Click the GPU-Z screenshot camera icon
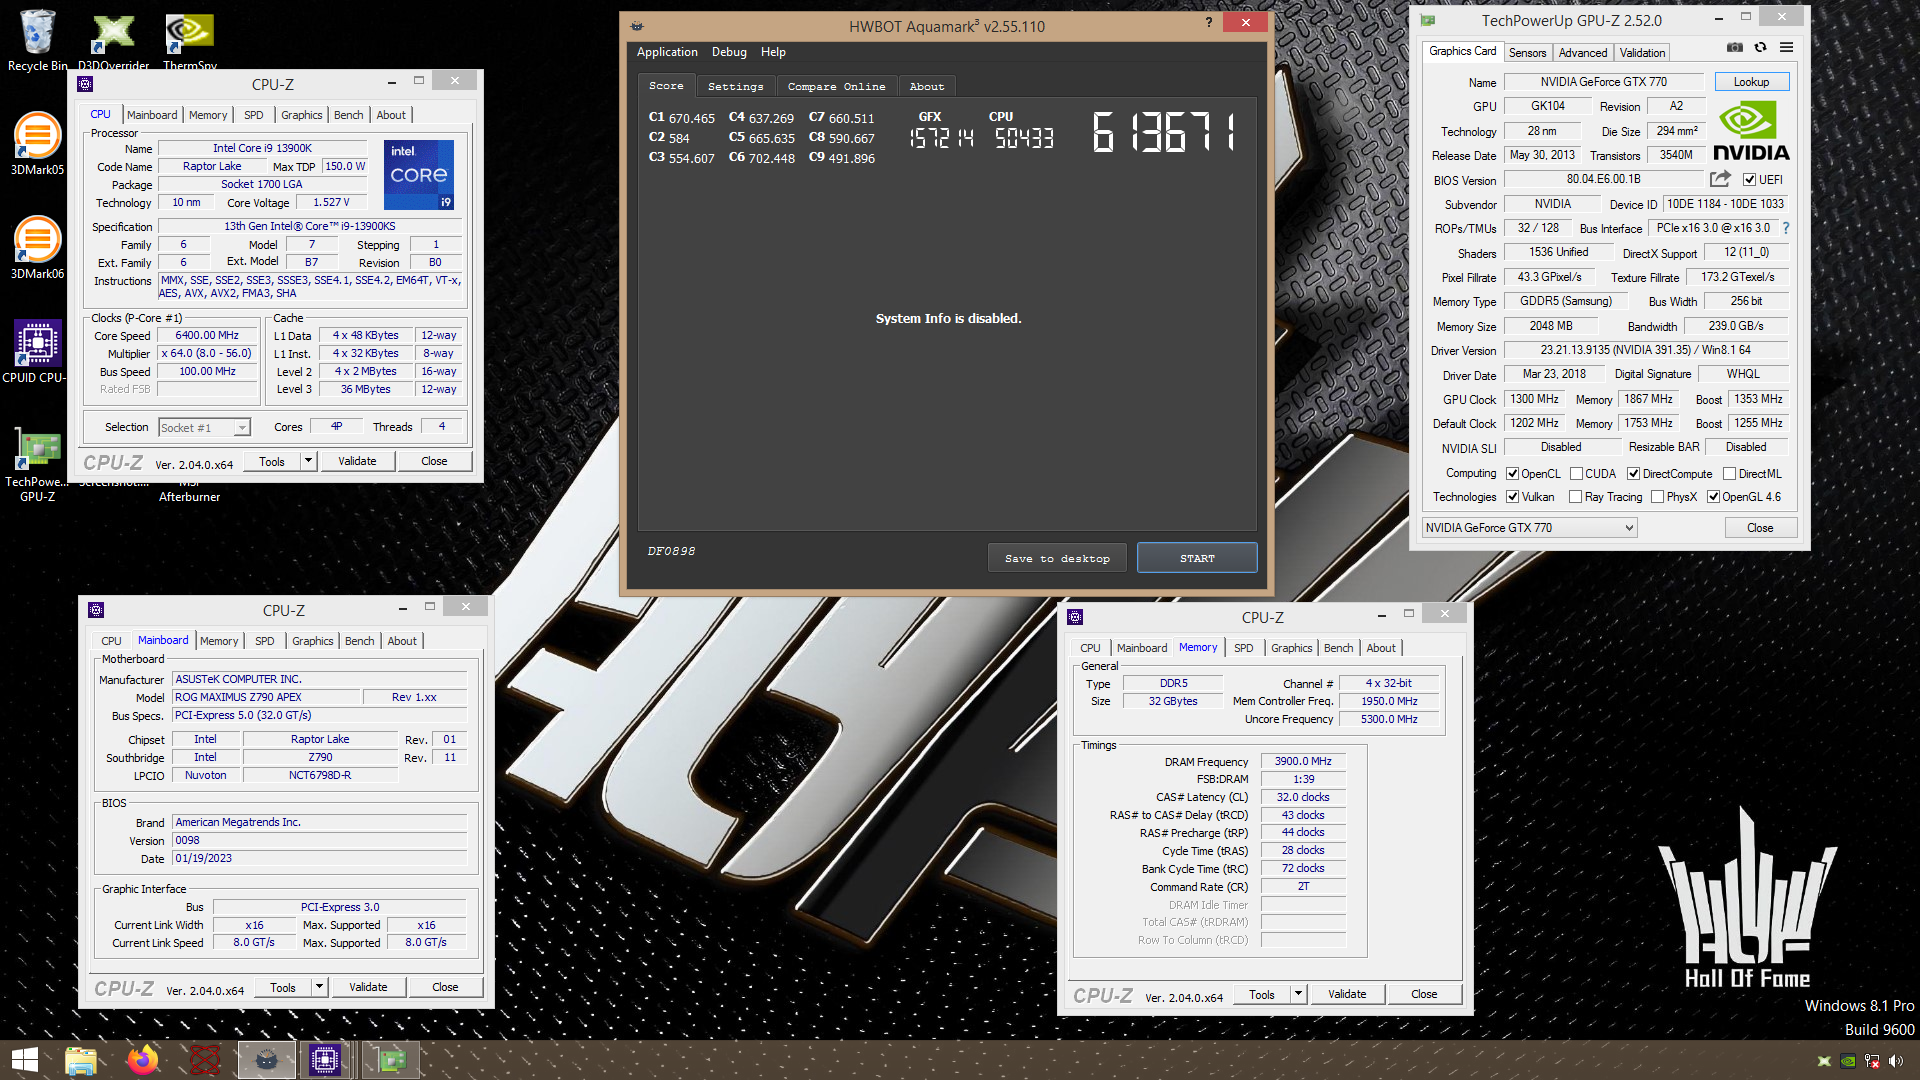Screen dimensions: 1920x1080 coord(1735,48)
